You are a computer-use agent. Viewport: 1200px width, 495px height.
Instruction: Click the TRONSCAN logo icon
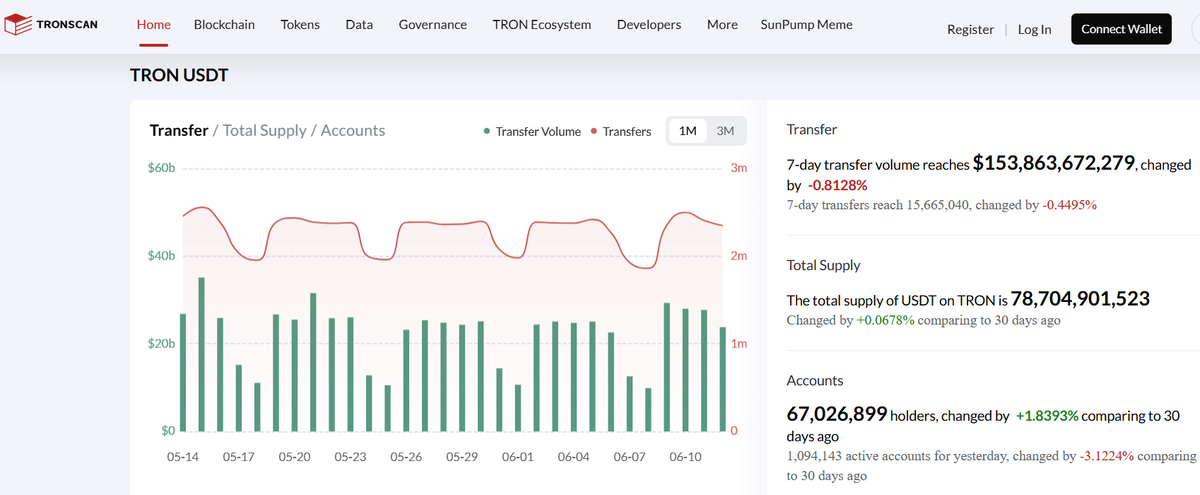[x=17, y=25]
